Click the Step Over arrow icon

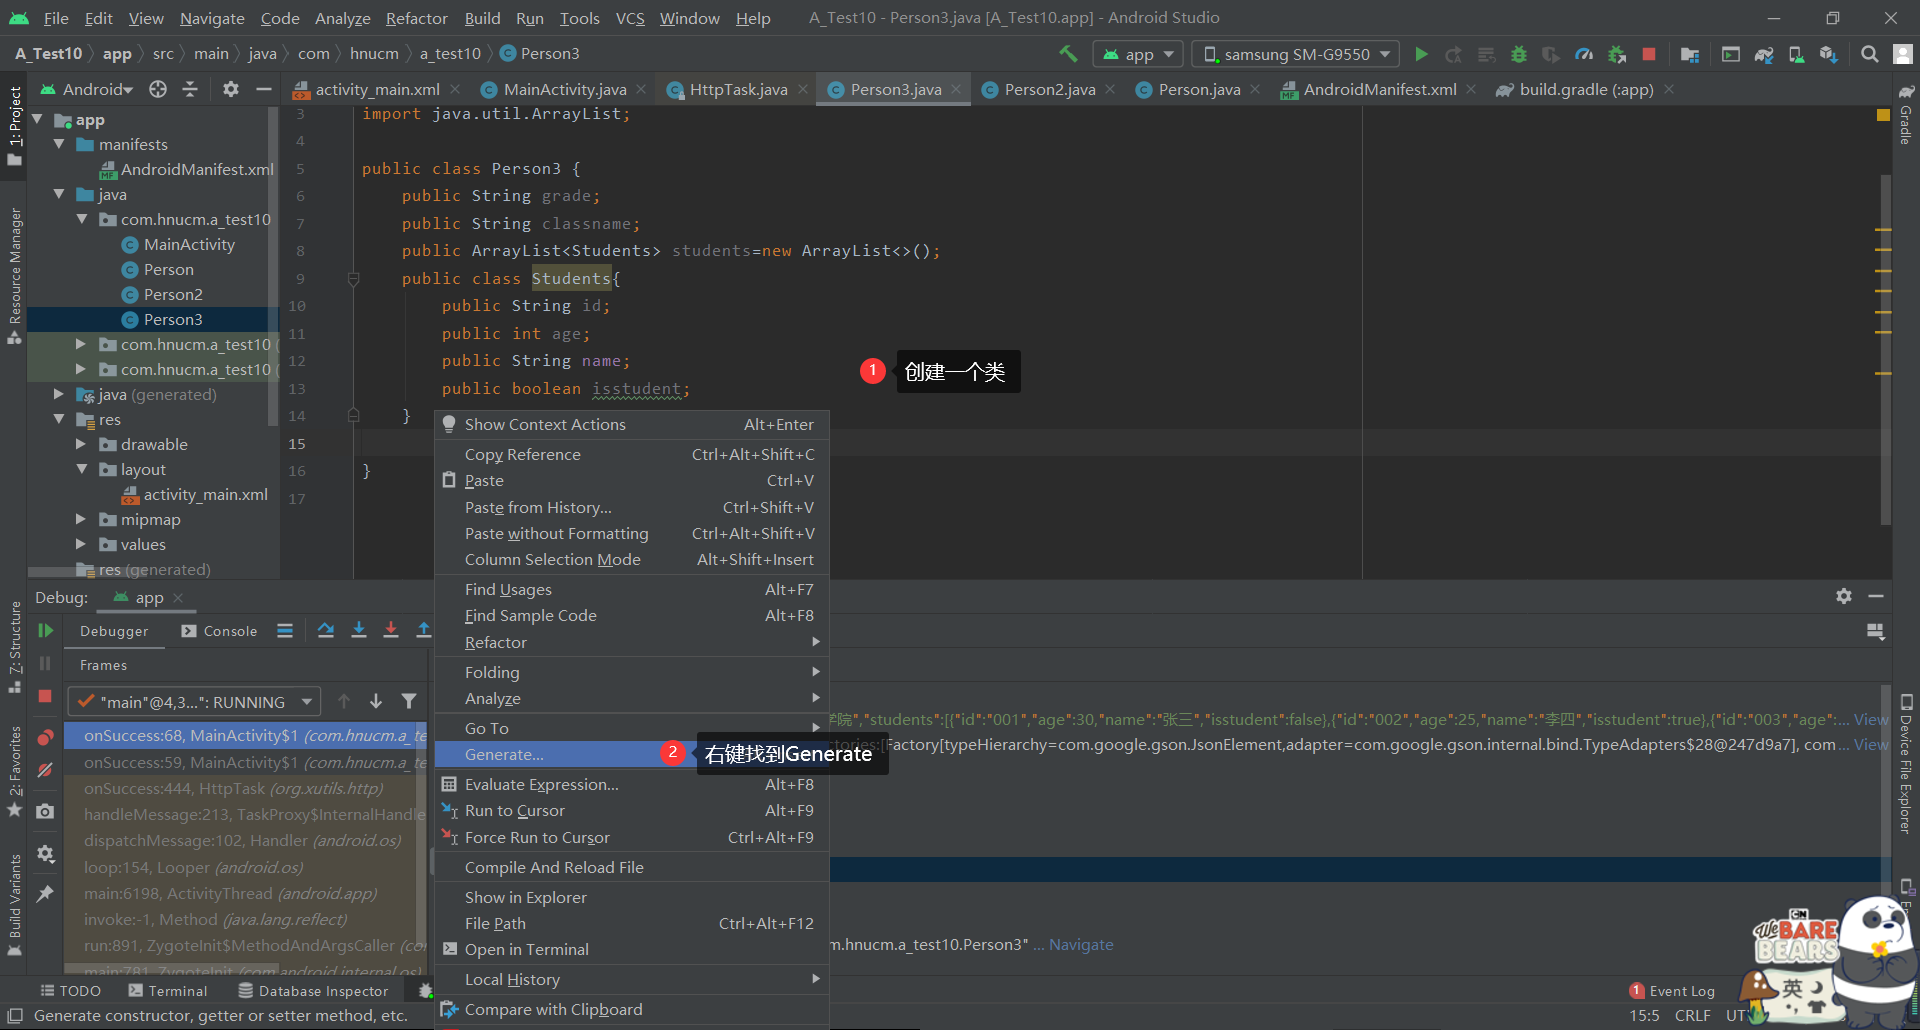click(326, 630)
